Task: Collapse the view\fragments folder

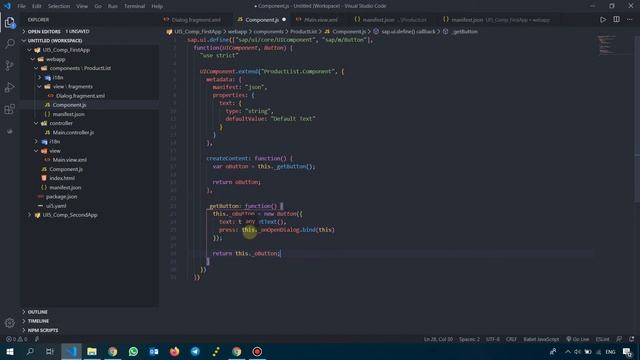Action: tap(72, 87)
